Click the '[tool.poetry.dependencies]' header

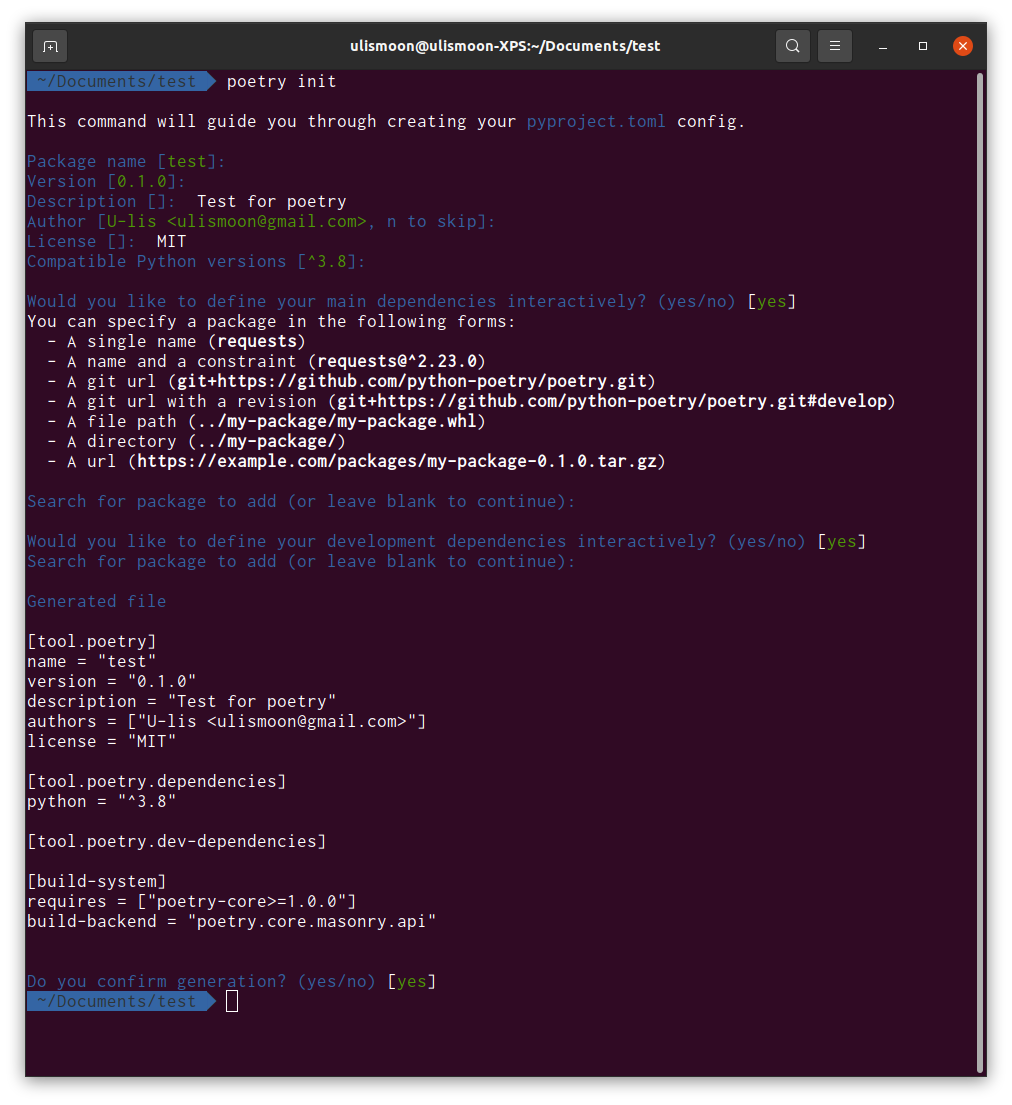click(x=156, y=782)
